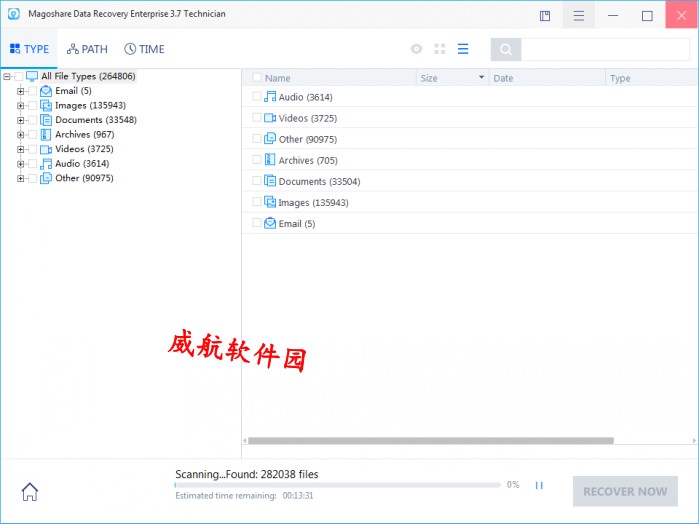
Task: Expand the Documents tree node
Action: point(21,120)
